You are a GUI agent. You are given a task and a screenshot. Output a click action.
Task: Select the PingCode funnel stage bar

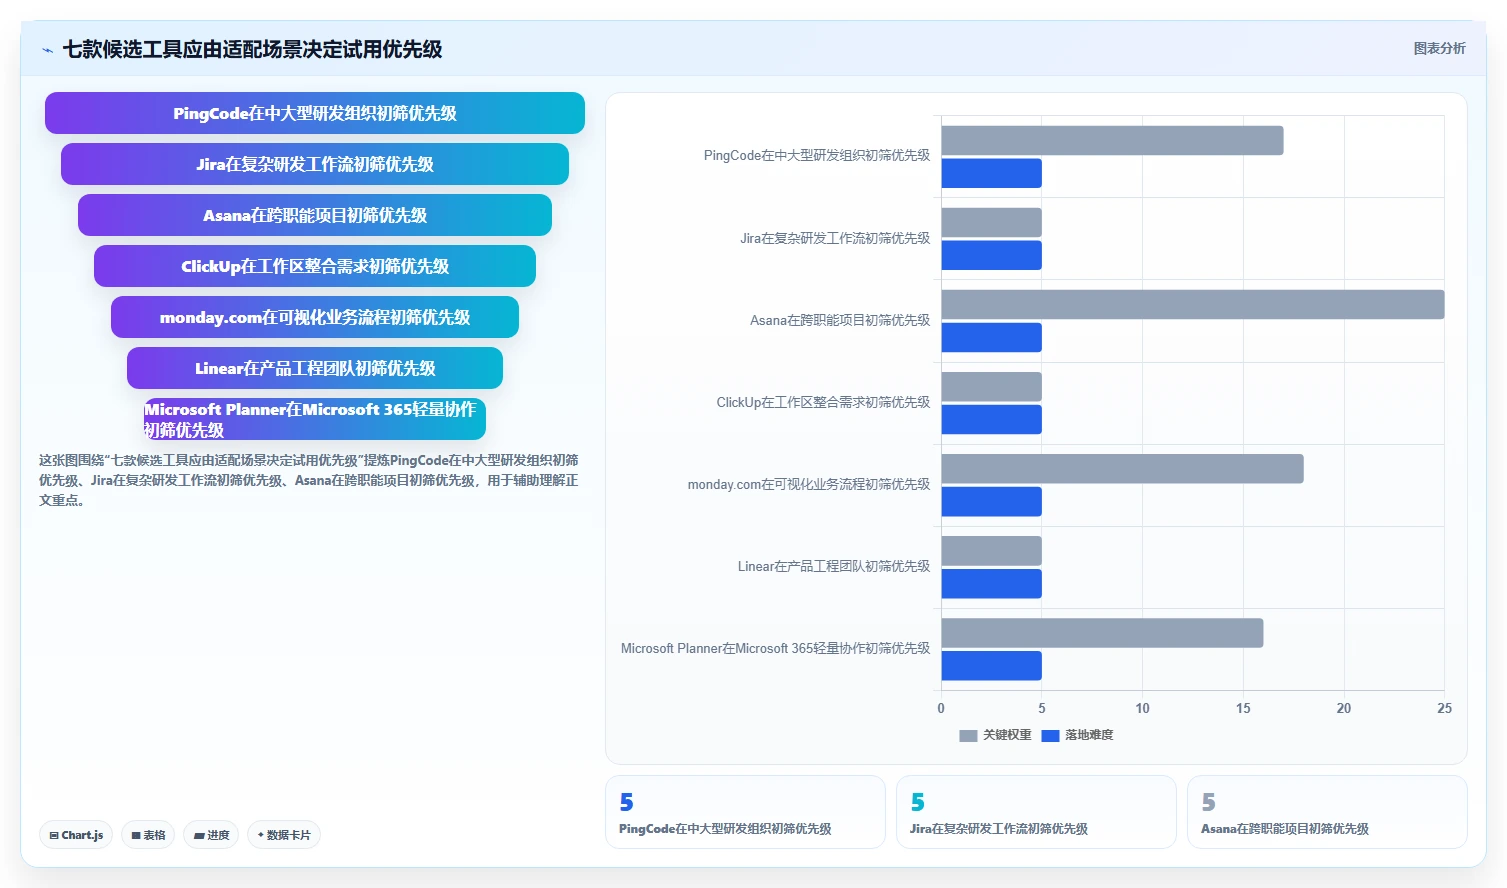pyautogui.click(x=315, y=113)
